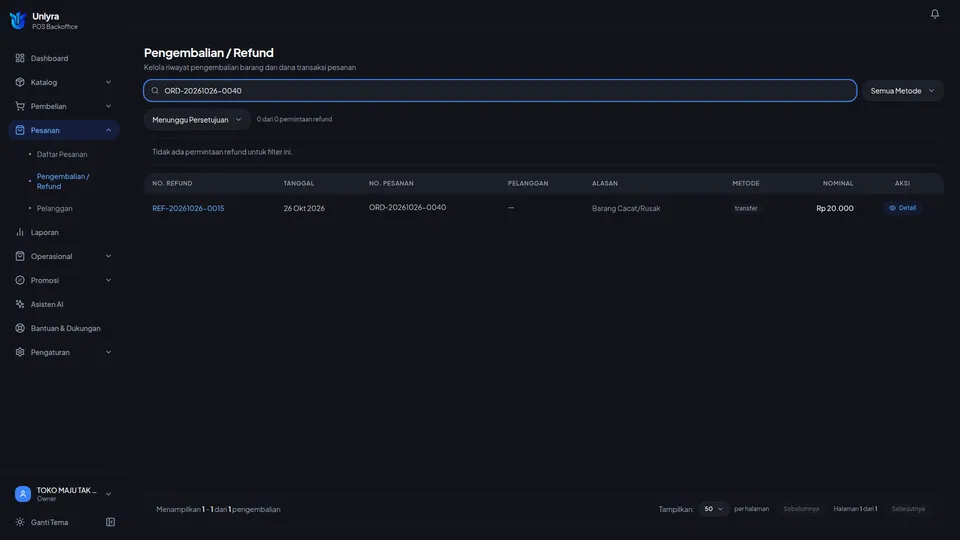Click the Detail button for the refund

click(902, 208)
